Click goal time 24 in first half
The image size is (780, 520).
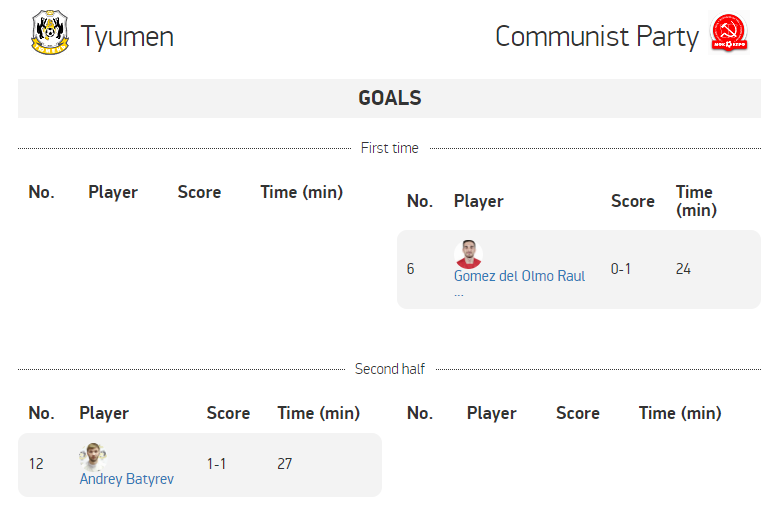683,269
